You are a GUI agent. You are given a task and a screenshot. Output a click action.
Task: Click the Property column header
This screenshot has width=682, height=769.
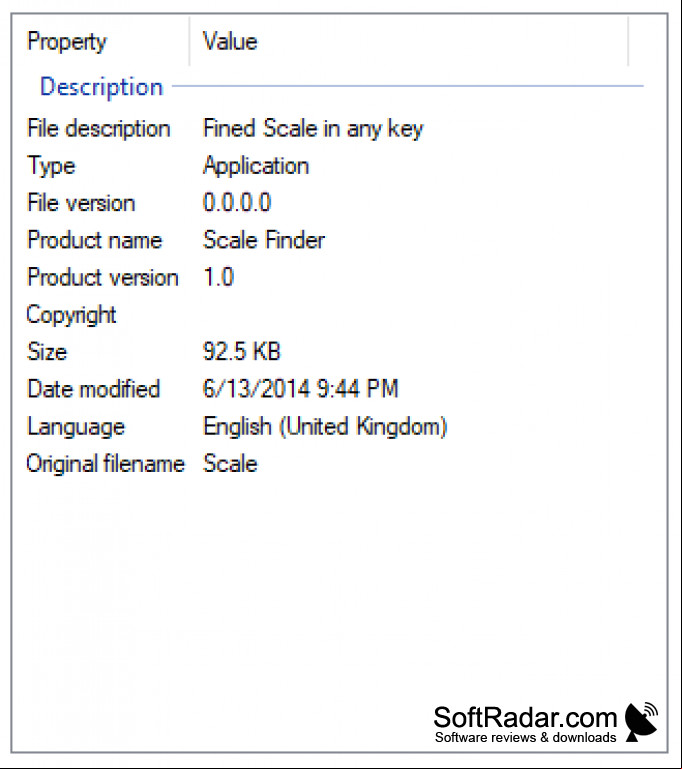[x=101, y=42]
